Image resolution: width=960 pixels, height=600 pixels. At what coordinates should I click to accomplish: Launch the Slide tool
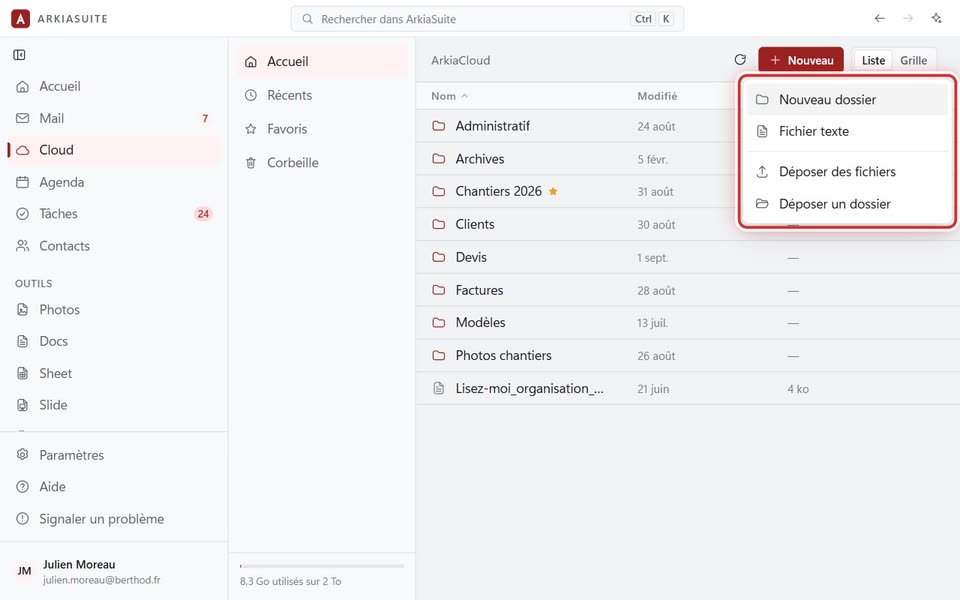point(113,405)
